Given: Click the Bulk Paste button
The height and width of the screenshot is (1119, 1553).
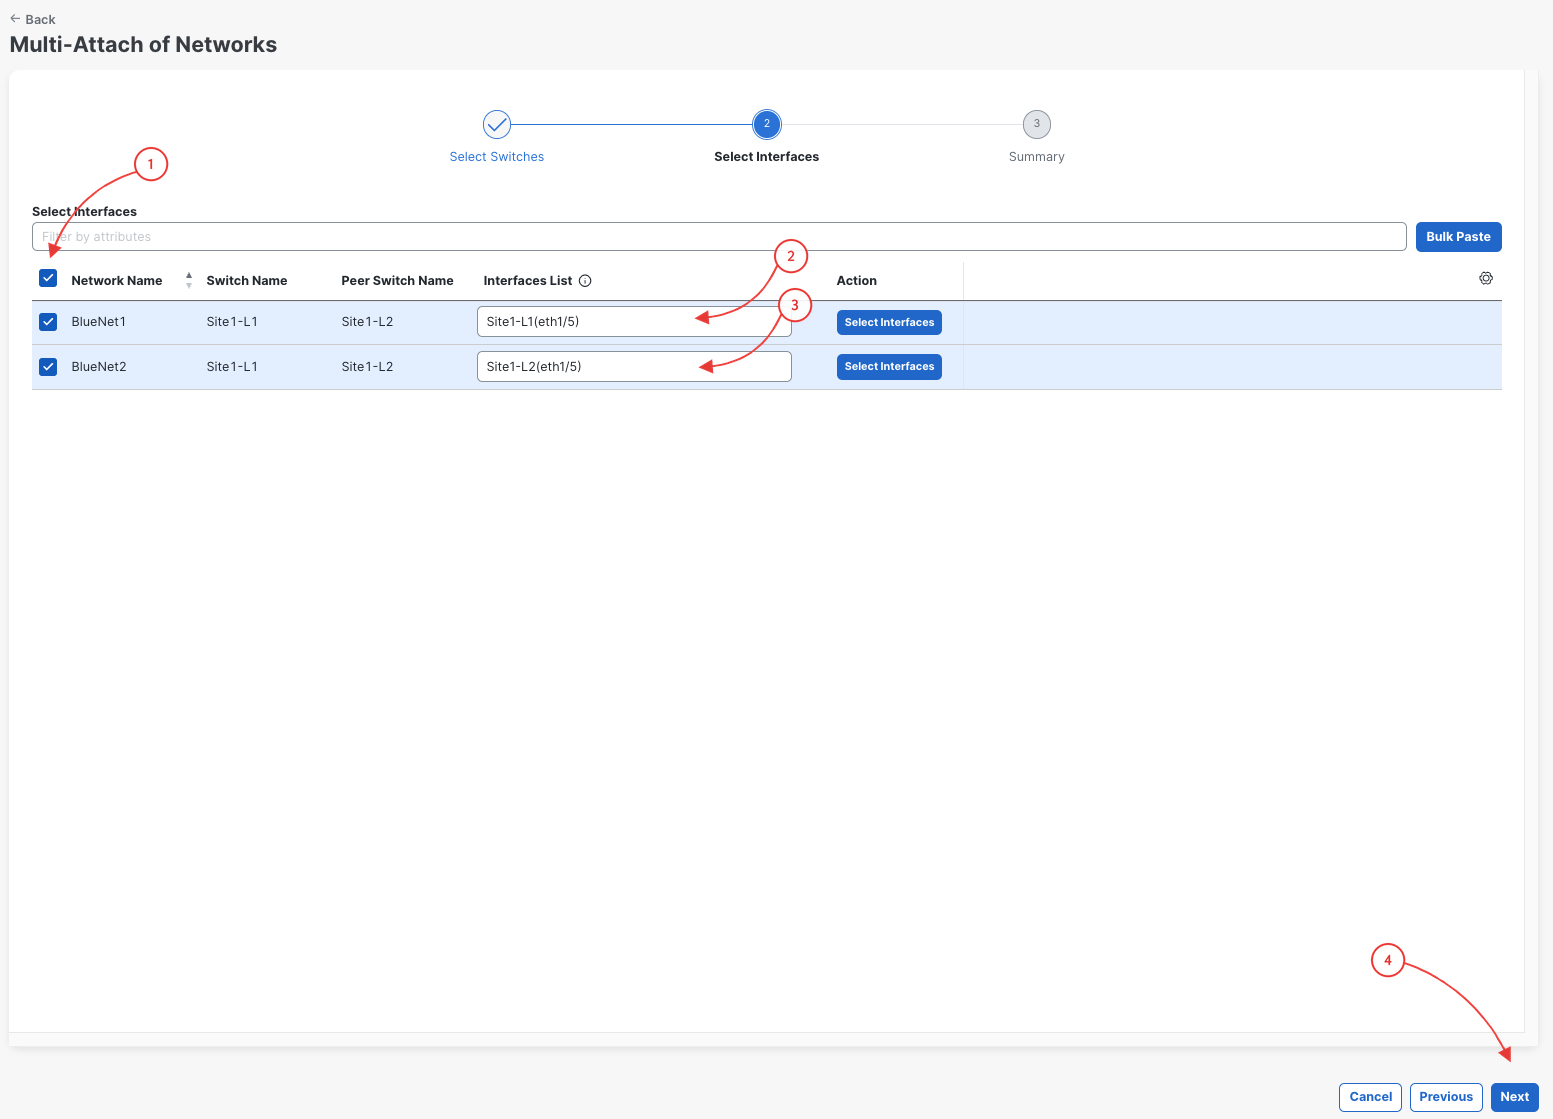Looking at the screenshot, I should (1459, 237).
